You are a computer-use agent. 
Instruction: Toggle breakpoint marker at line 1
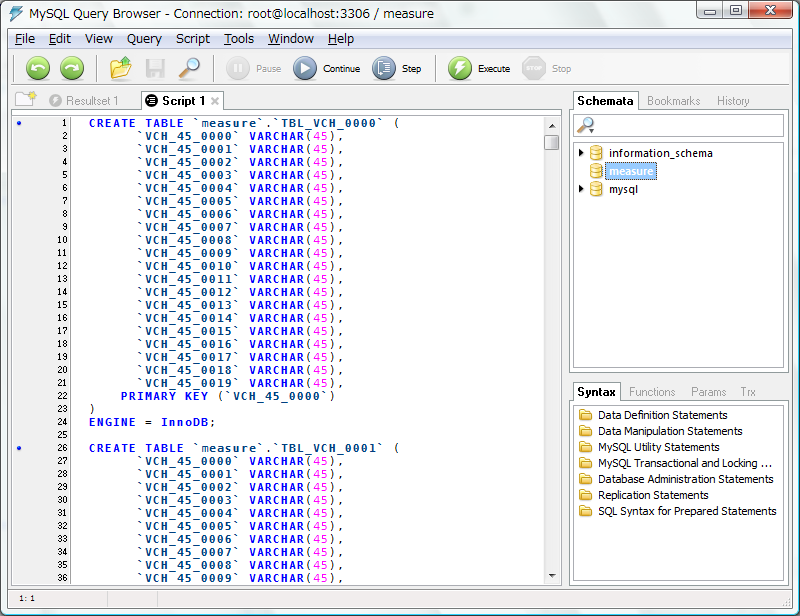pyautogui.click(x=19, y=123)
